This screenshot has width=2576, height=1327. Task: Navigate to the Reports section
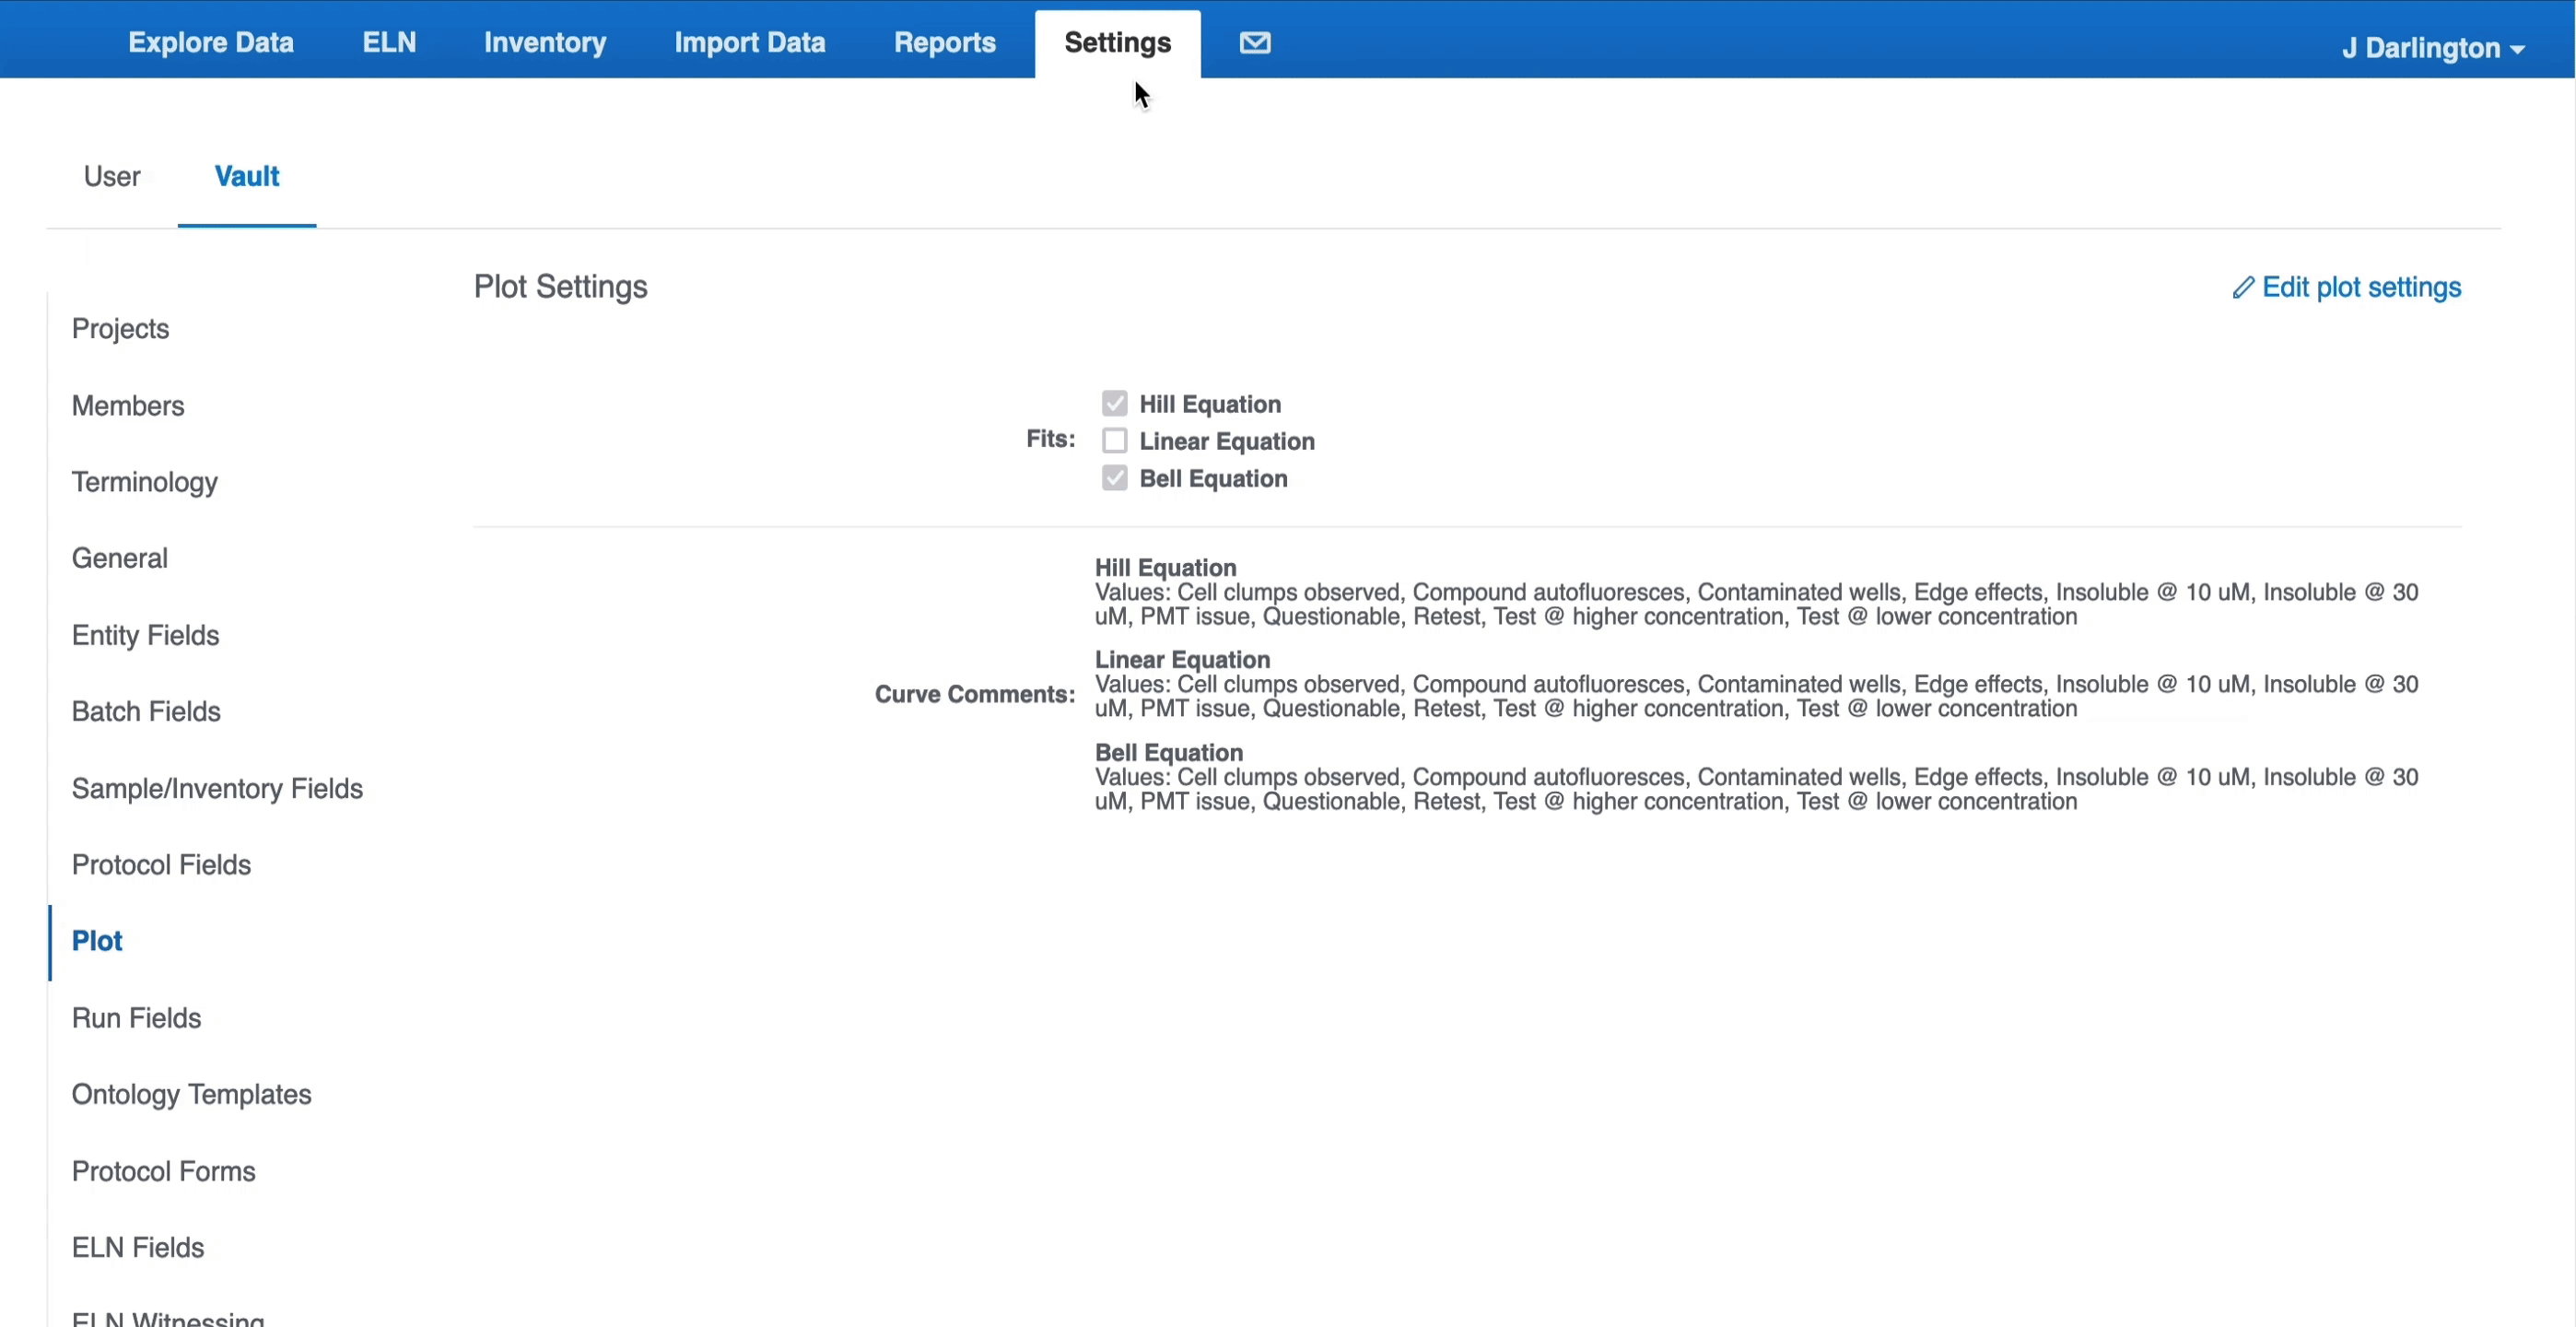point(943,41)
